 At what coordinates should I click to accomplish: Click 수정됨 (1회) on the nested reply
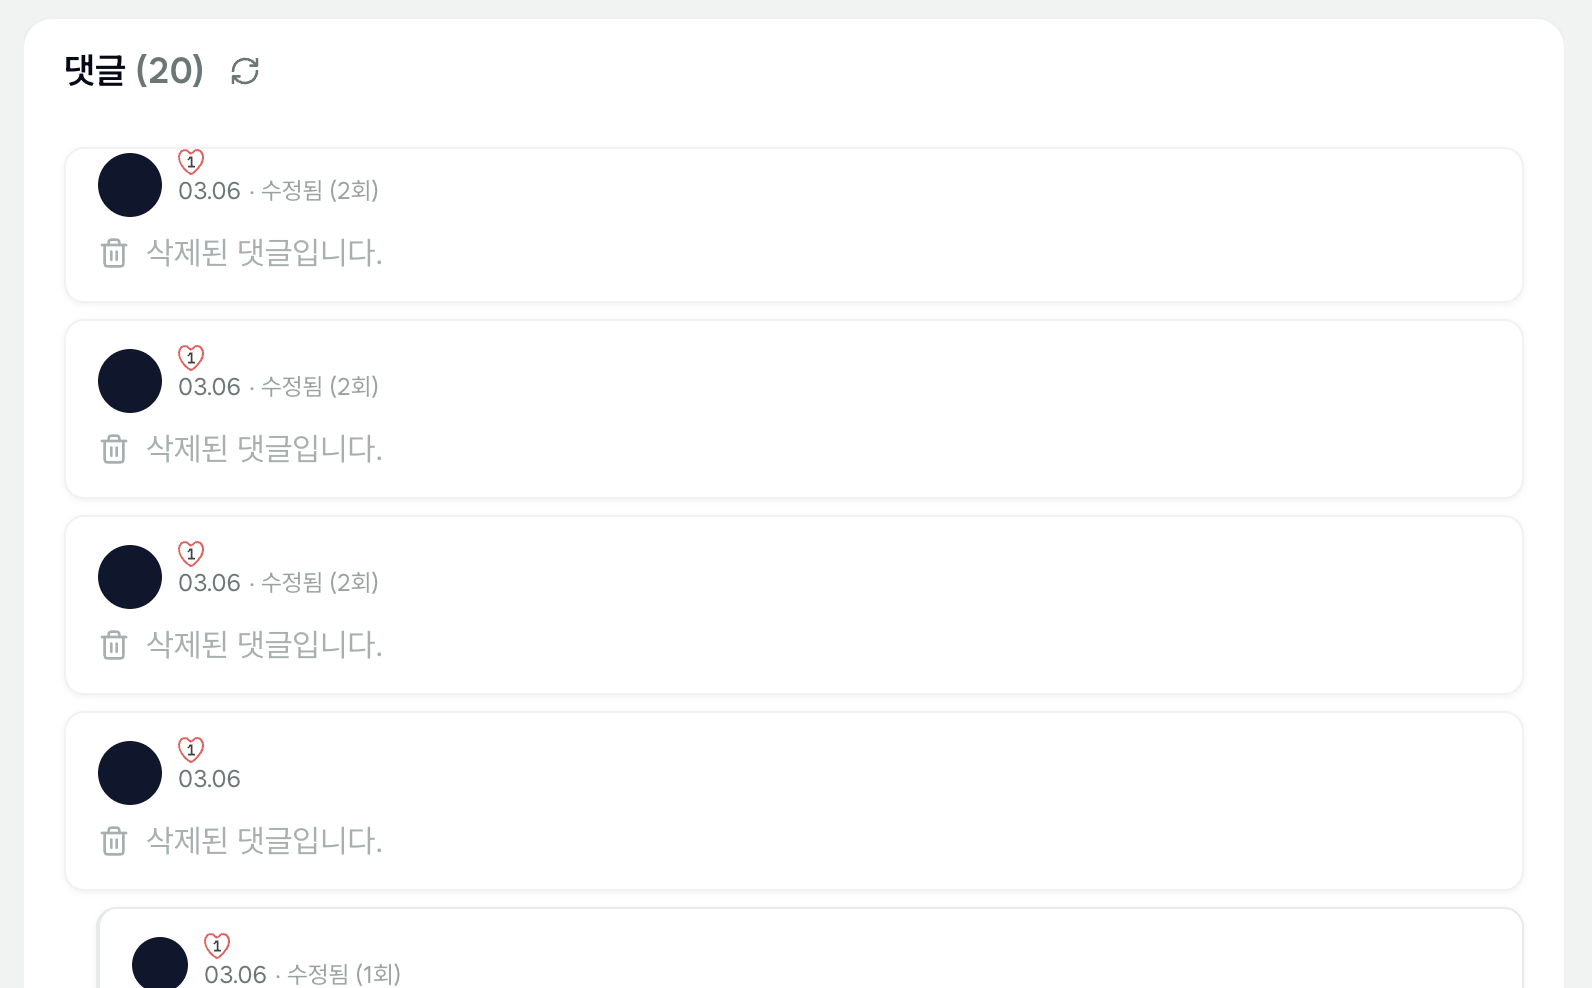344,974
